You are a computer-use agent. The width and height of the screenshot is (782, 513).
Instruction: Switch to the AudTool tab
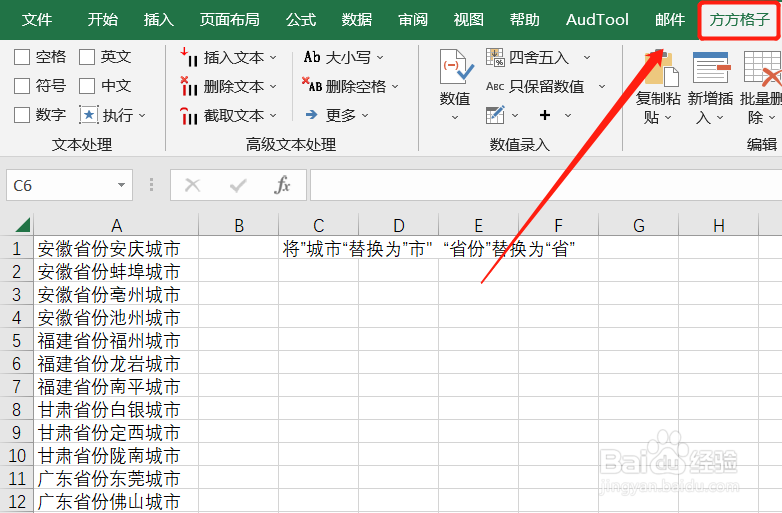(597, 19)
